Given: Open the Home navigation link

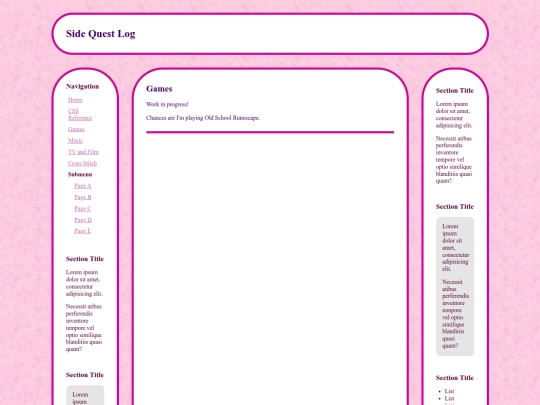Looking at the screenshot, I should tap(75, 100).
